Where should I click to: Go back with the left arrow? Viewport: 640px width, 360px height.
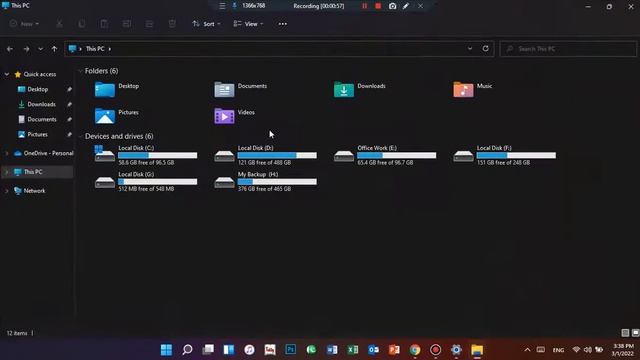(10, 49)
